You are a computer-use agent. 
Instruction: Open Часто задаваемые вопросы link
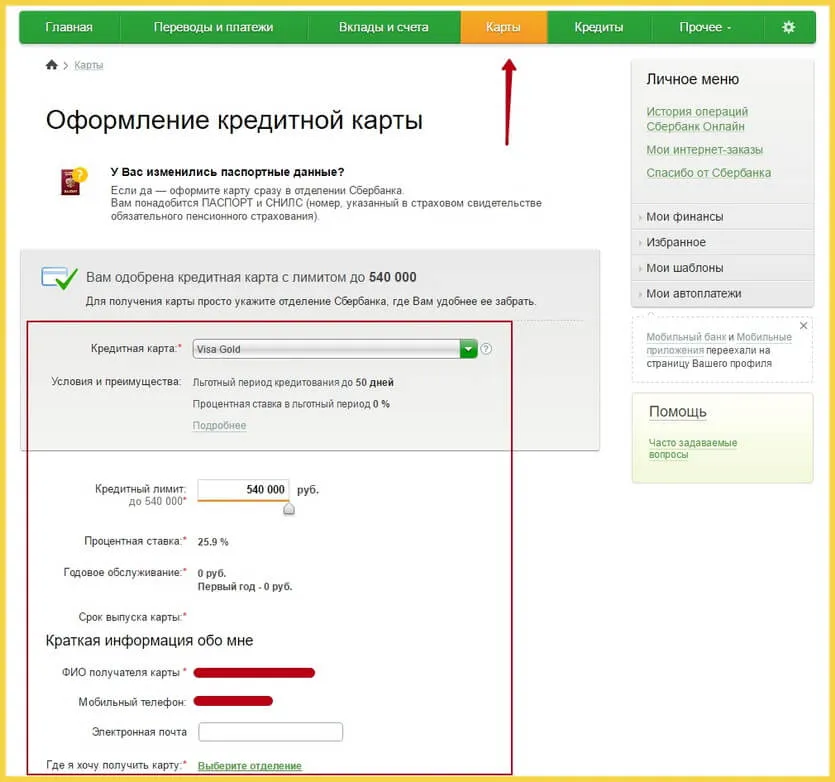coord(692,449)
